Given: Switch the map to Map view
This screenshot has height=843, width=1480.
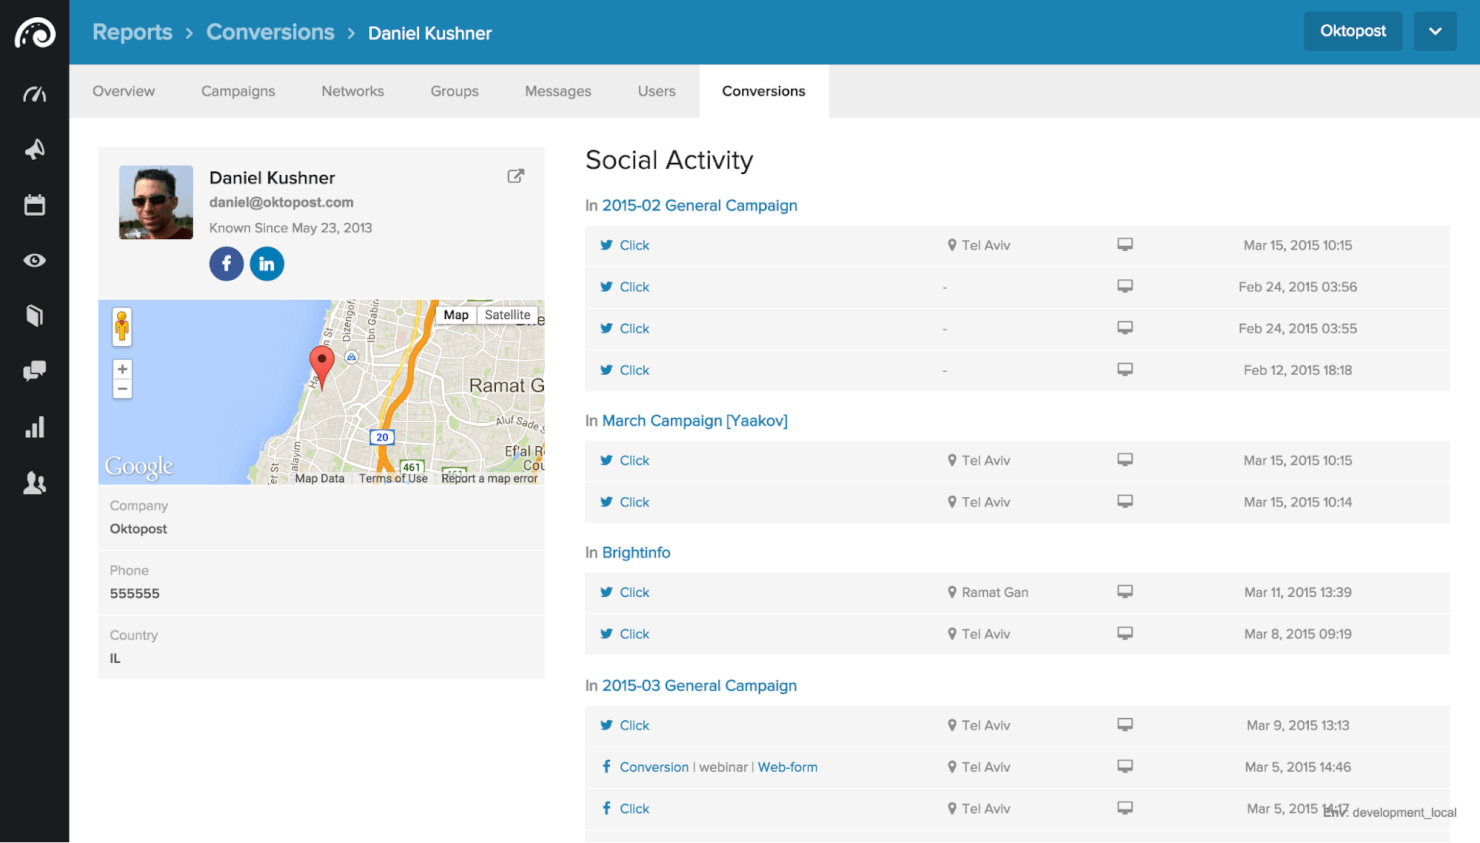Looking at the screenshot, I should [x=456, y=314].
